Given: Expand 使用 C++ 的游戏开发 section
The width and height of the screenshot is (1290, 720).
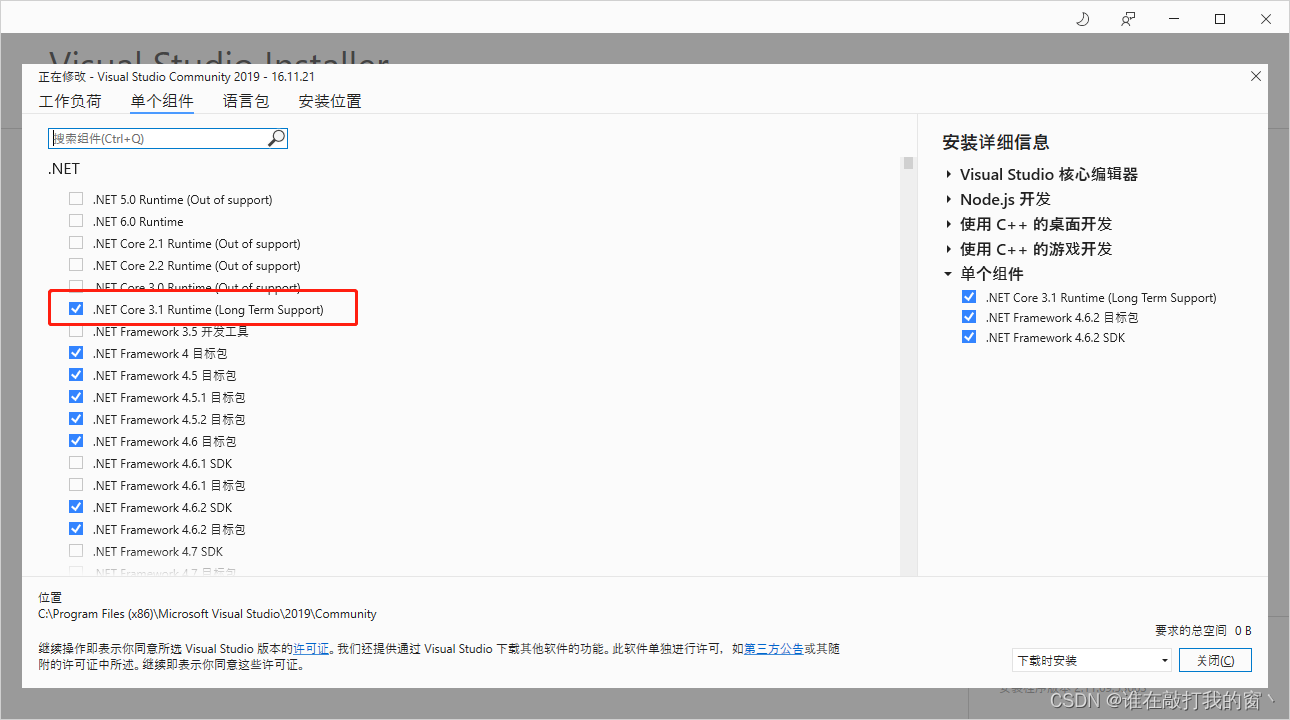Looking at the screenshot, I should coord(948,249).
